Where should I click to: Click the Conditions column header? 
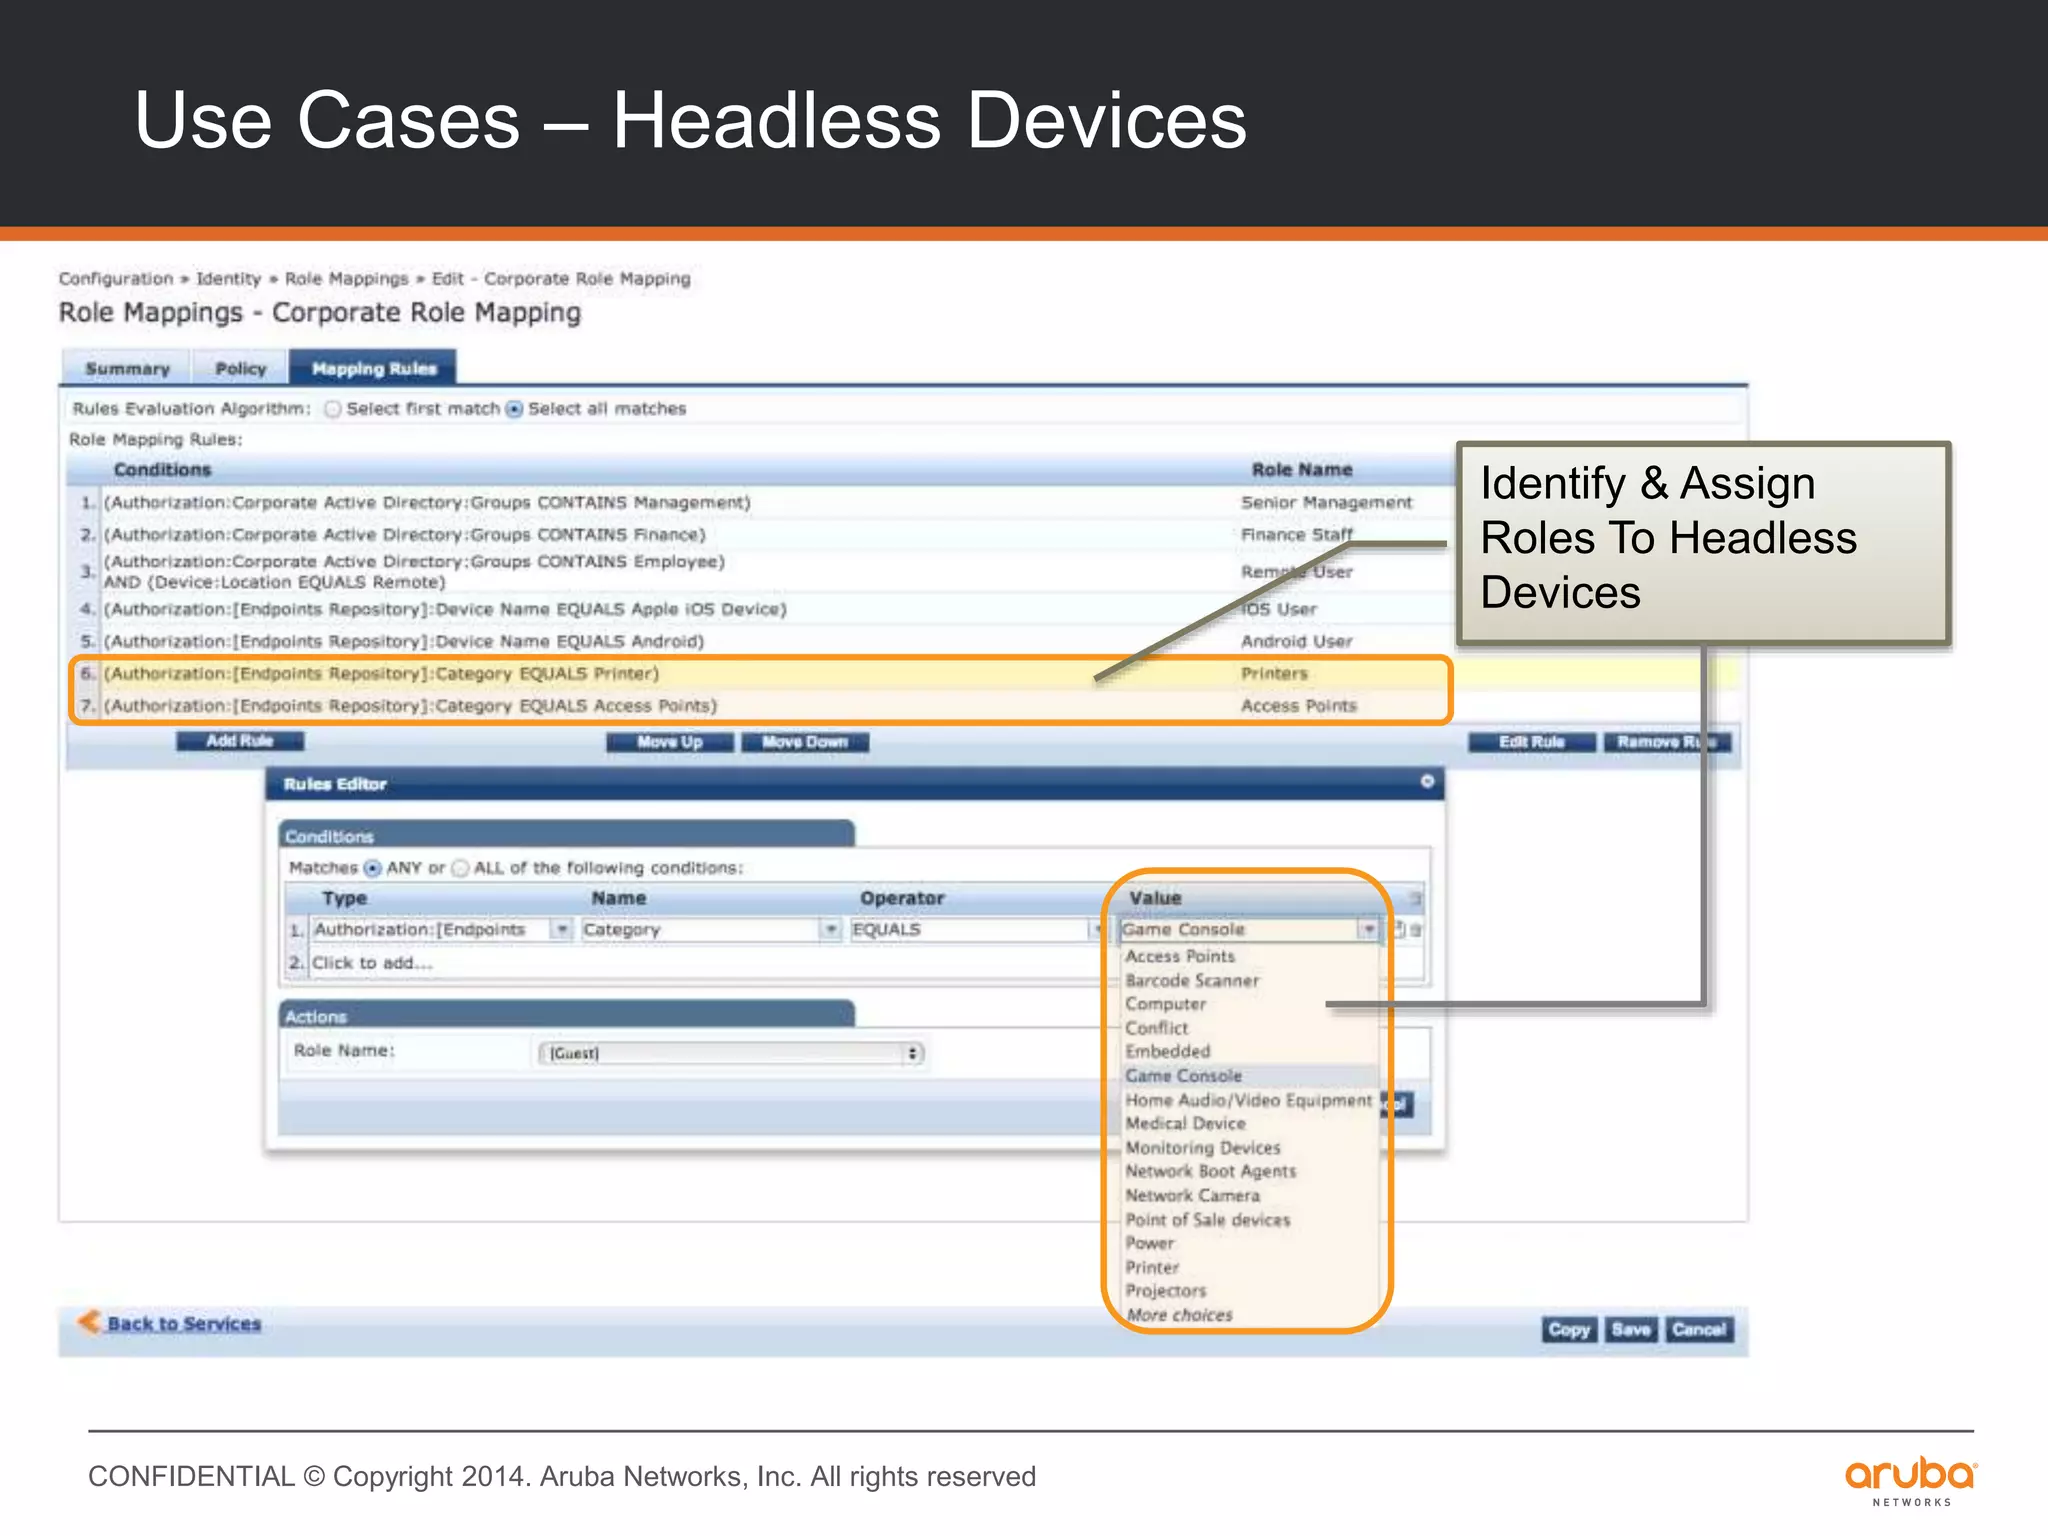162,470
